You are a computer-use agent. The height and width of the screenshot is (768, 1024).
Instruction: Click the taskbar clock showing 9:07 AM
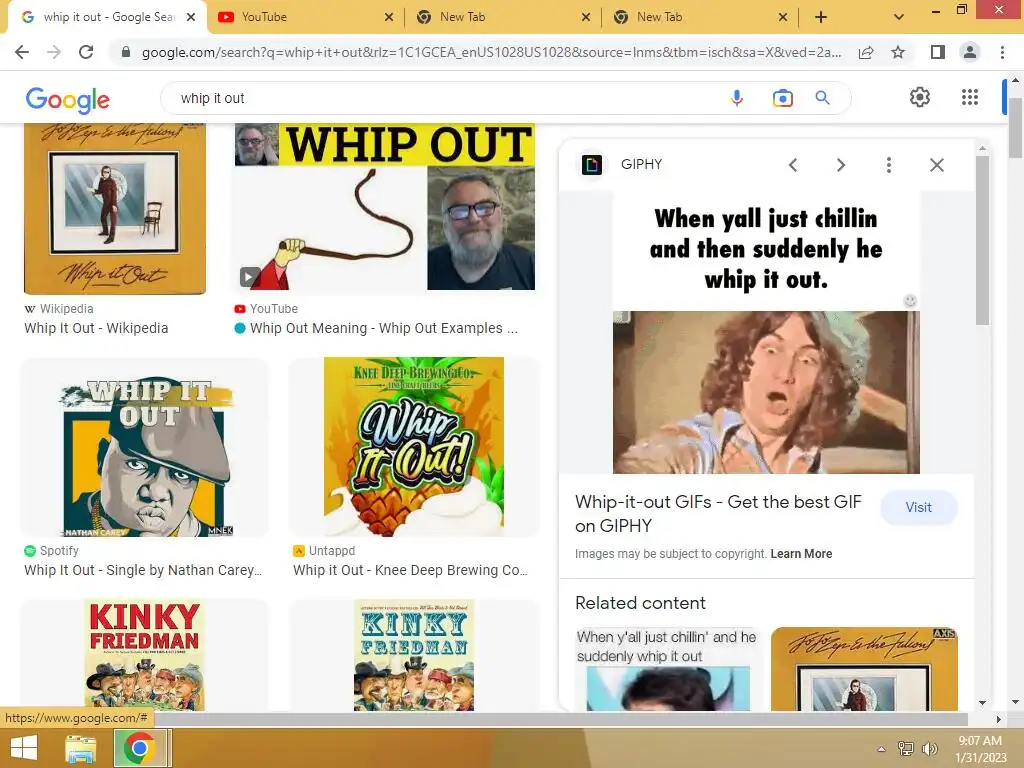click(980, 749)
